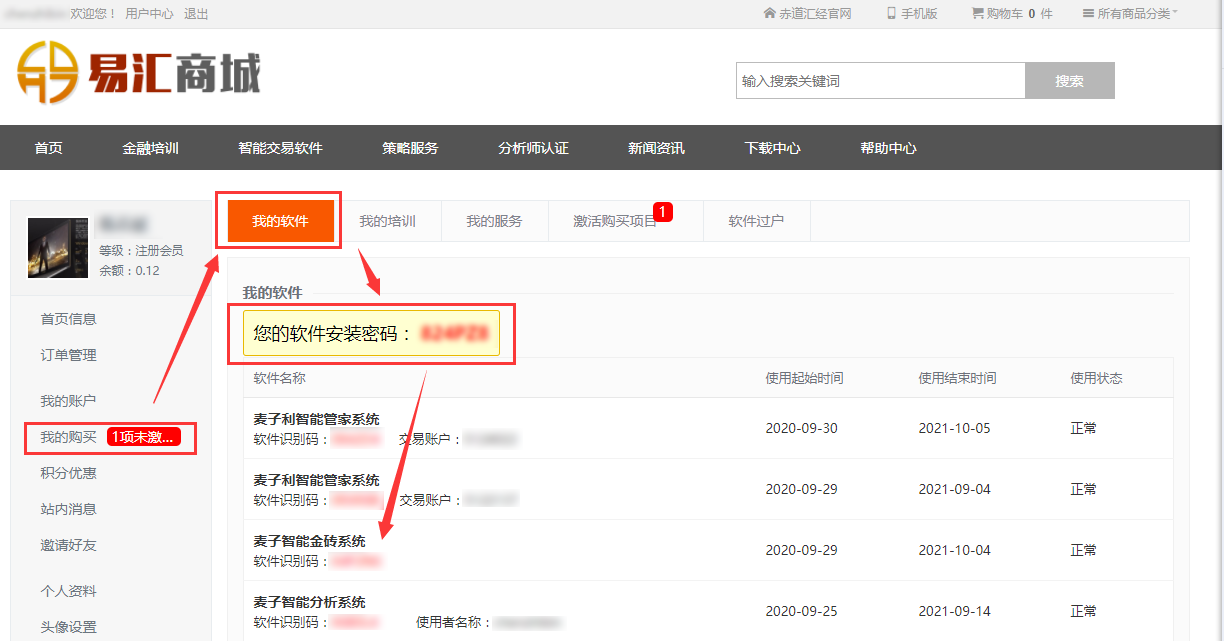Open the 帮助中心 navigation item
This screenshot has width=1224, height=641.
(888, 148)
